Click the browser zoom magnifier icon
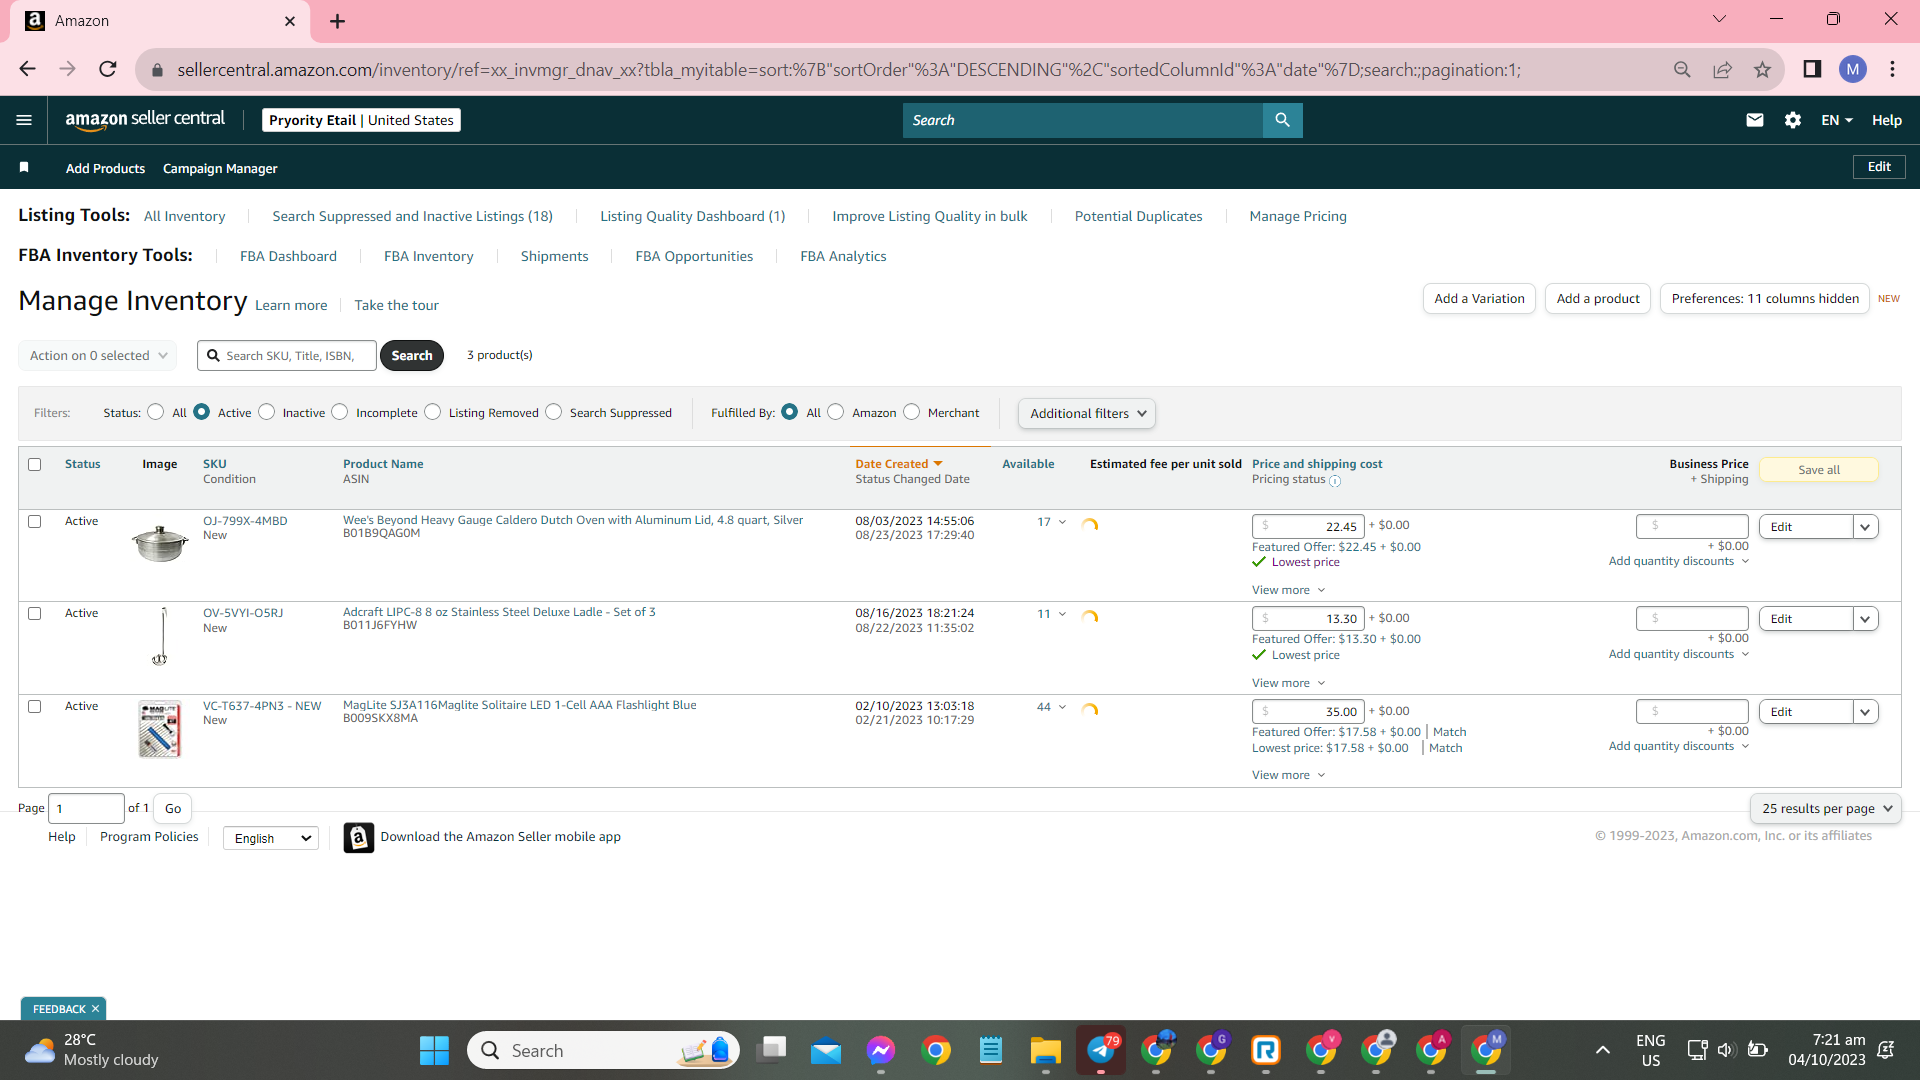 (1682, 69)
